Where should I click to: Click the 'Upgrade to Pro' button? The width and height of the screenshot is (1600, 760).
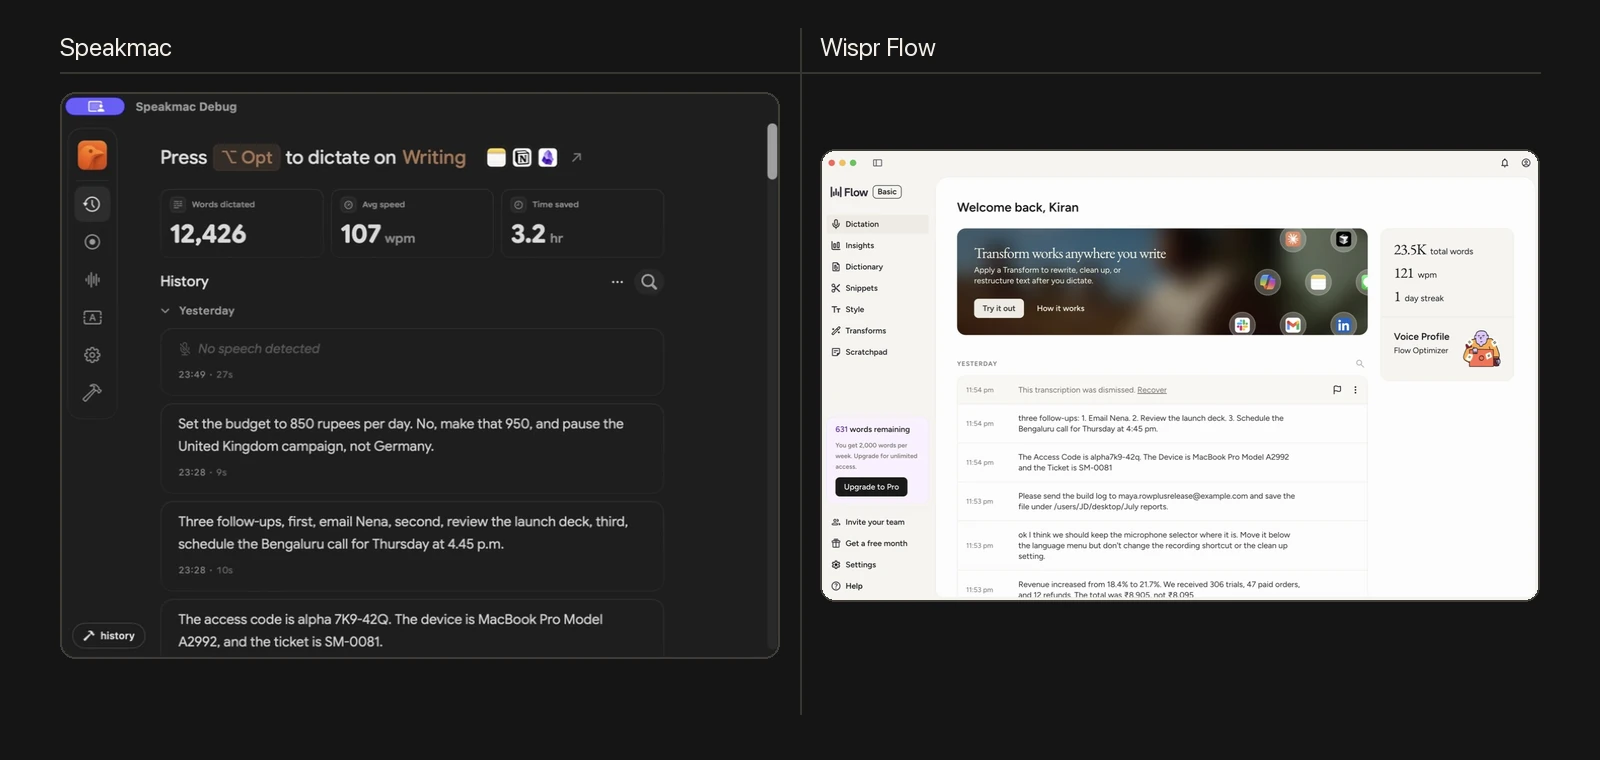(871, 487)
